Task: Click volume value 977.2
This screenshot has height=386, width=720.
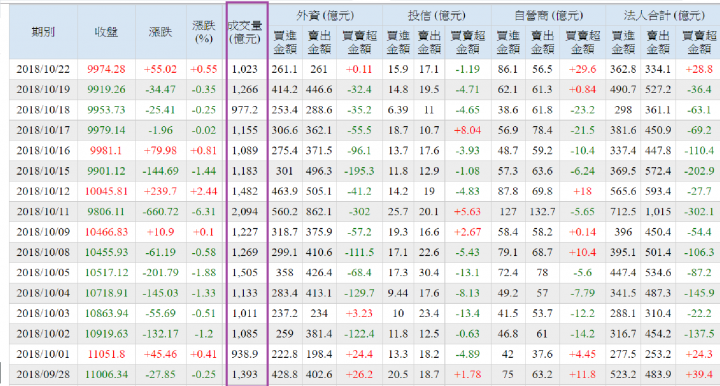Action: pos(245,110)
